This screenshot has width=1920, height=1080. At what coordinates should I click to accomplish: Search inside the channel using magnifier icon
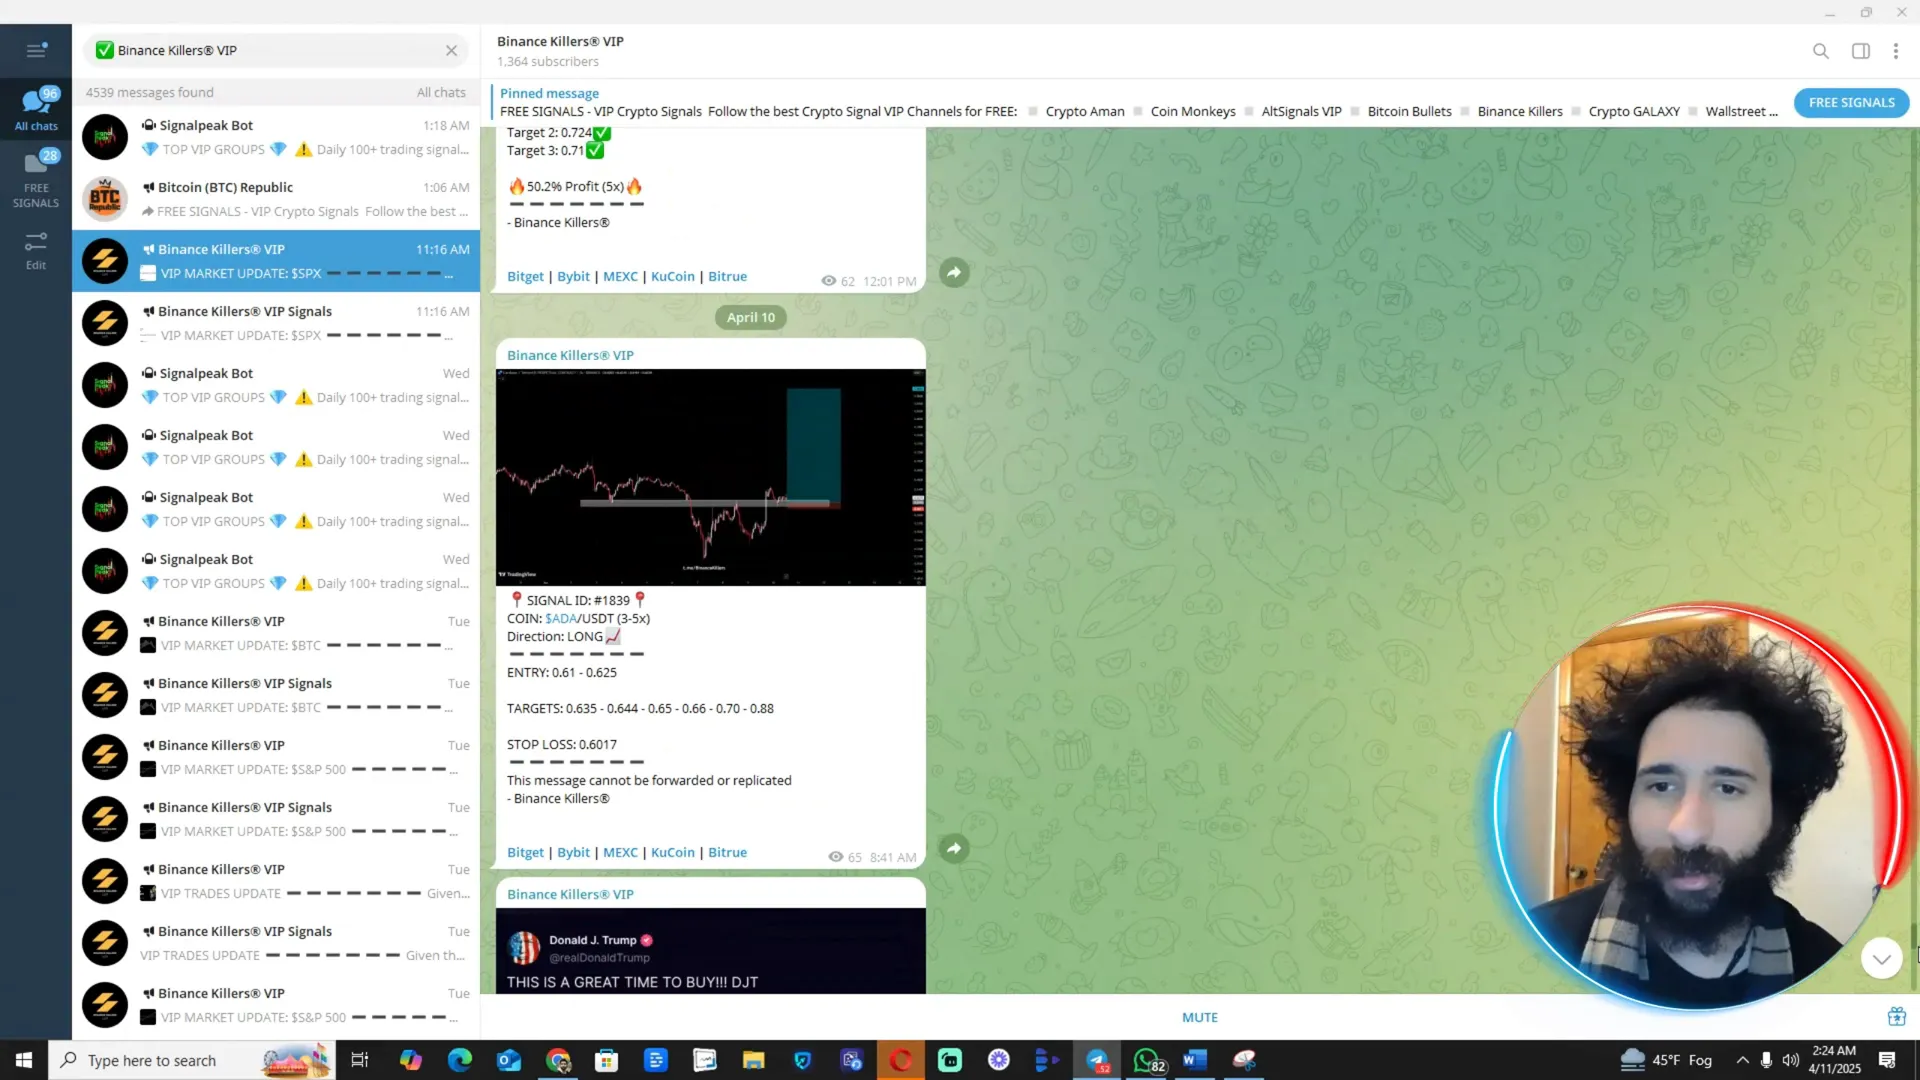pyautogui.click(x=1821, y=51)
